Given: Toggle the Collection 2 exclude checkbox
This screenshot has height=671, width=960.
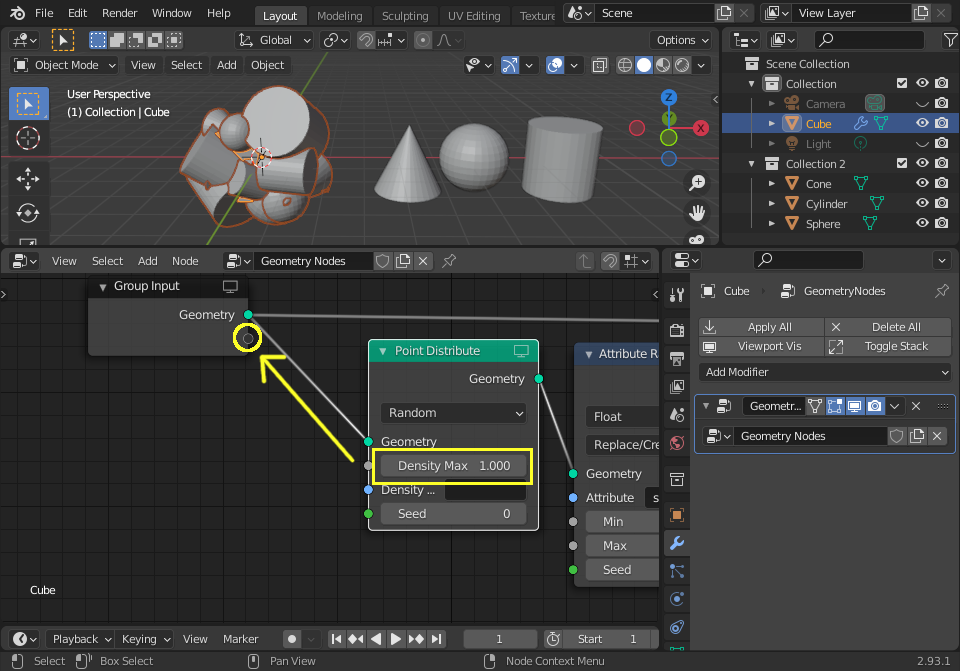Looking at the screenshot, I should [902, 163].
